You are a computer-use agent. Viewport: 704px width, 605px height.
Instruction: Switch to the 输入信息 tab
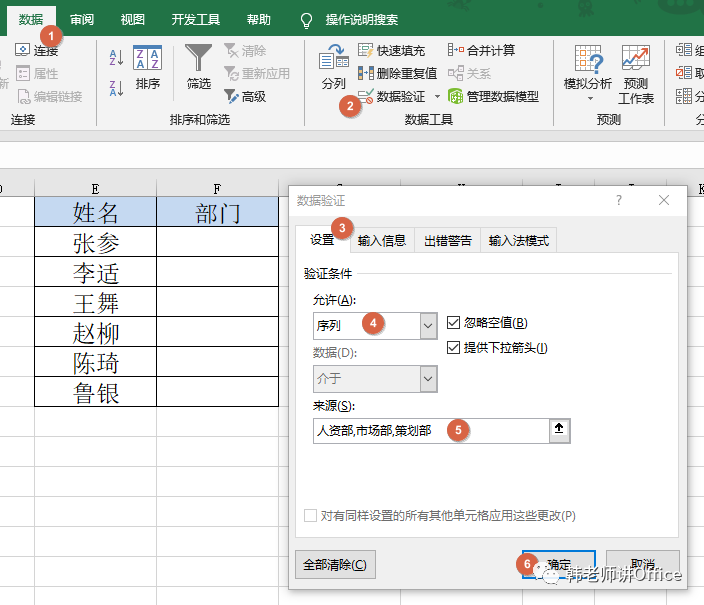[381, 241]
